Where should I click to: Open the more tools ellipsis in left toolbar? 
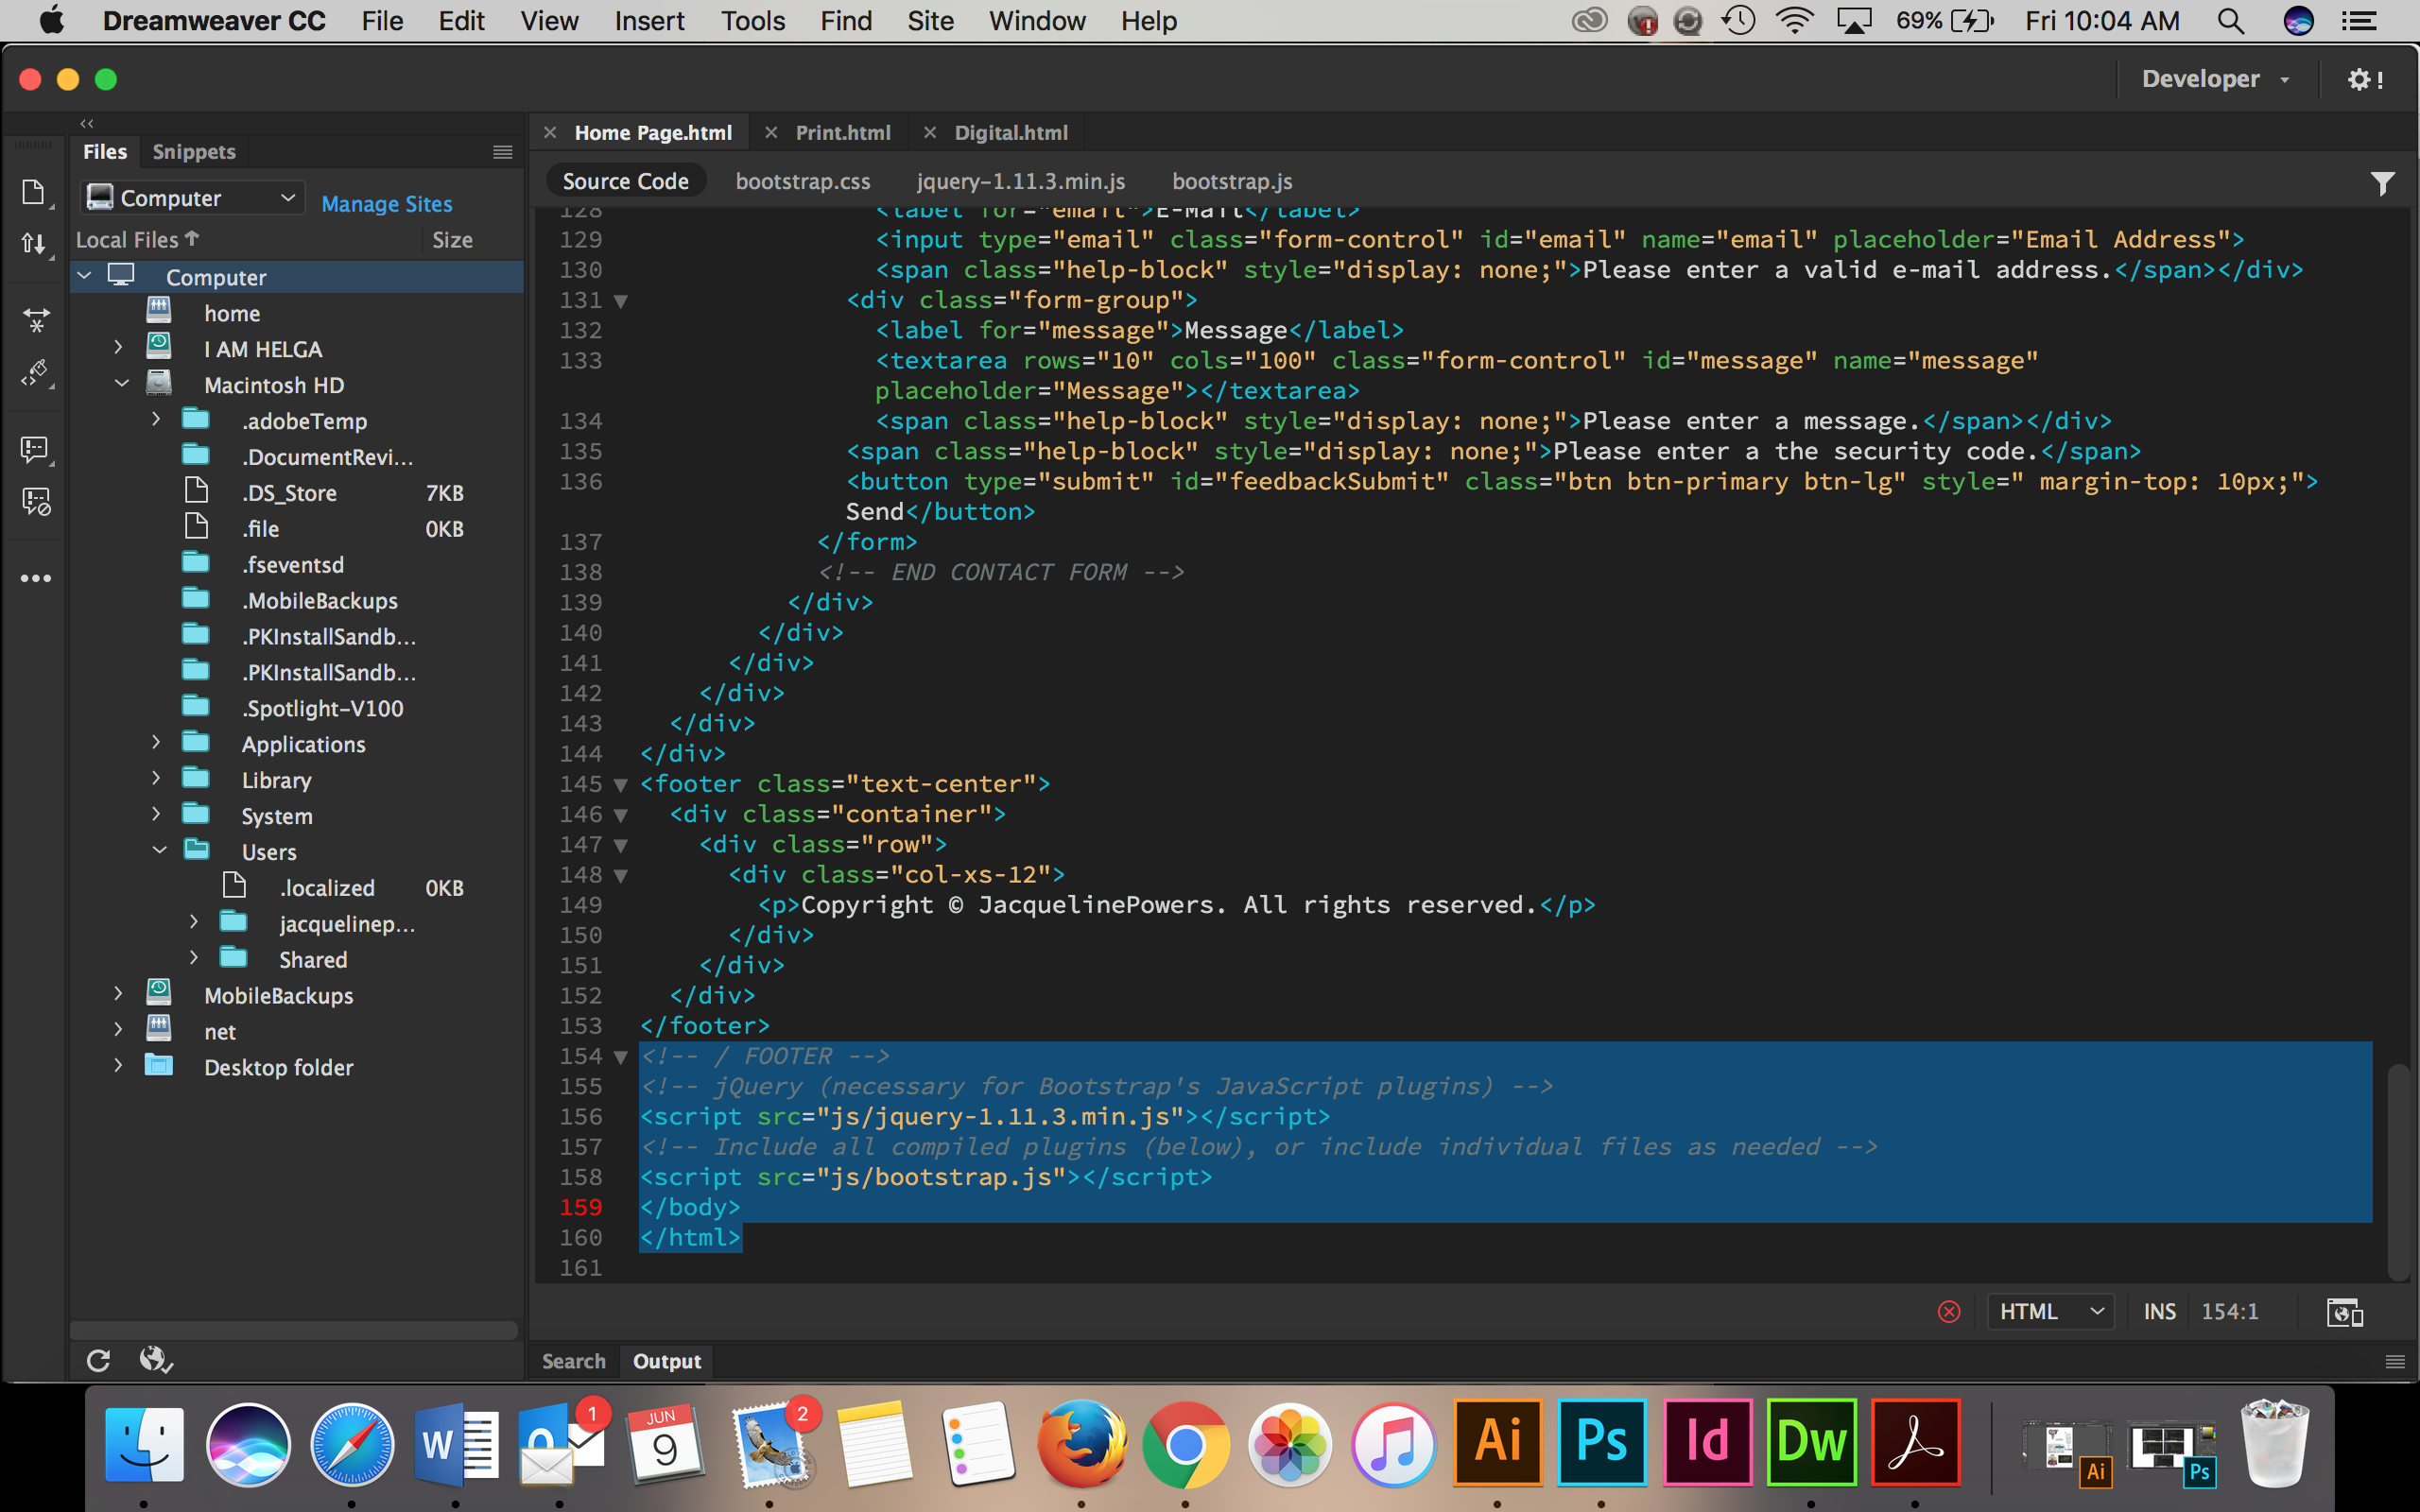(36, 578)
